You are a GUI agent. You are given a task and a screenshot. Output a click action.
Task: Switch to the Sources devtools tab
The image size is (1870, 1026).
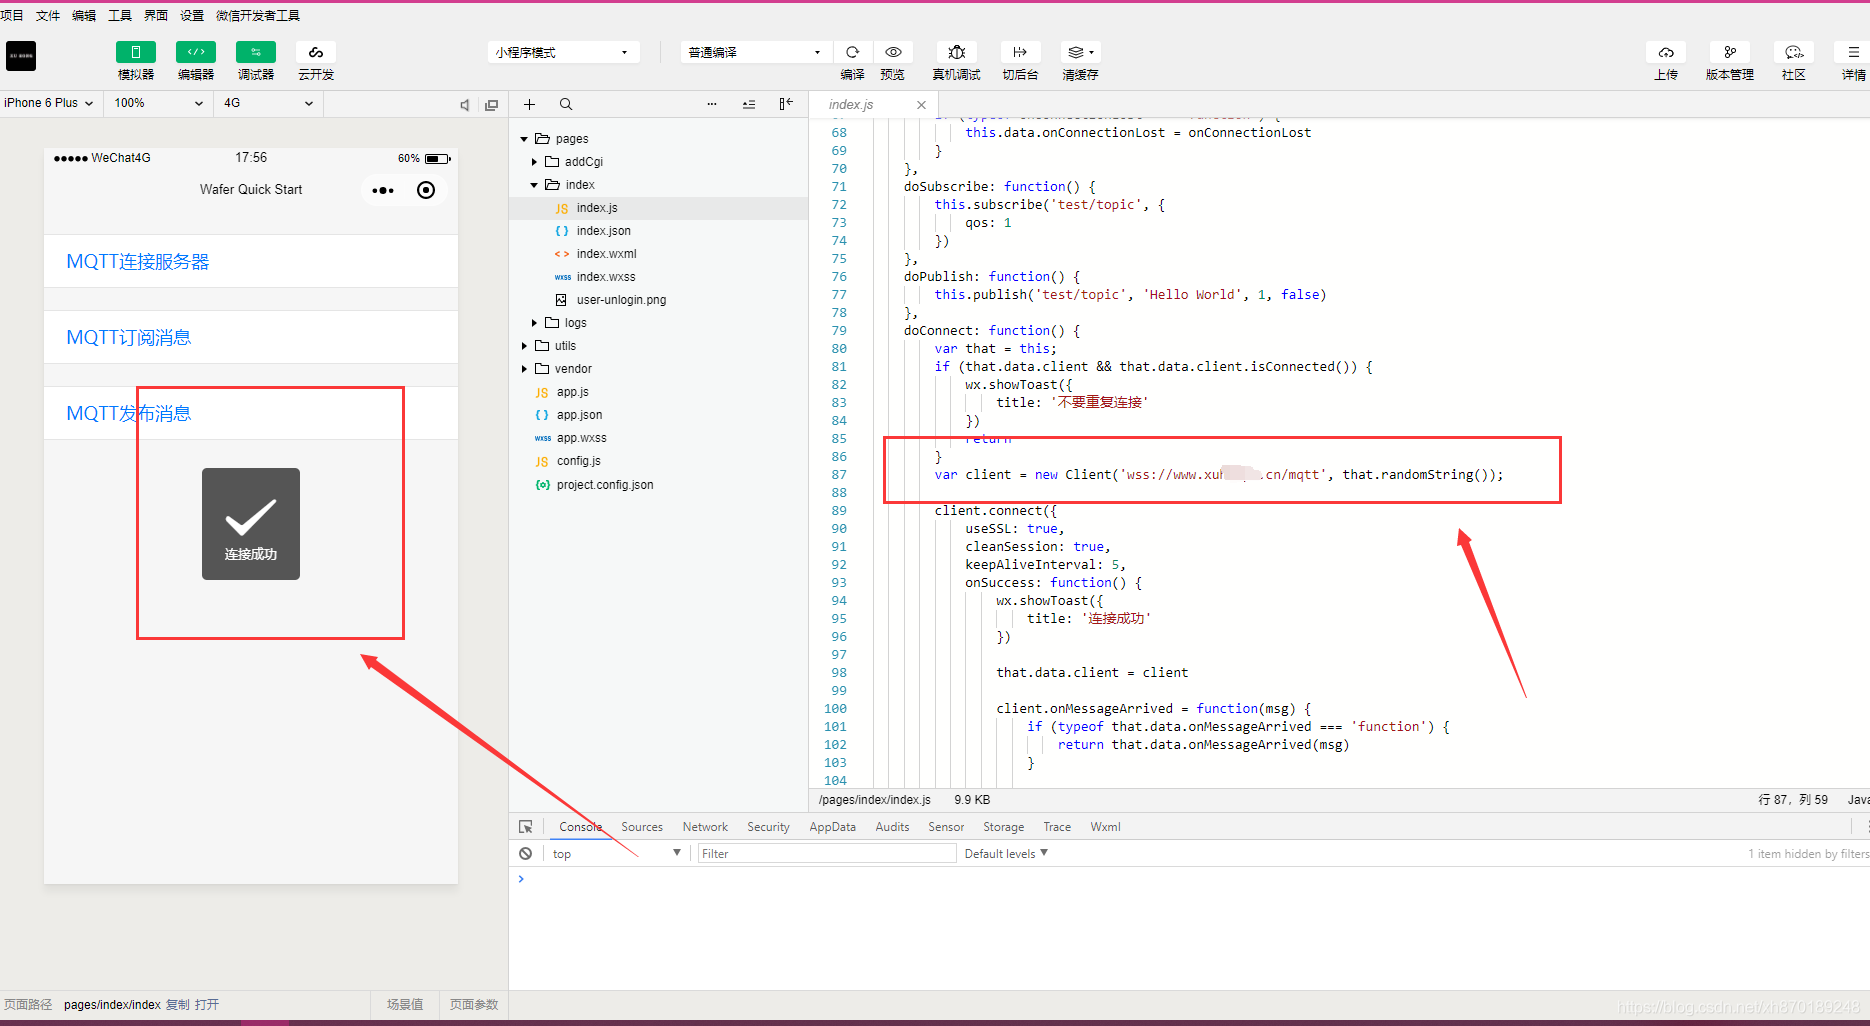tap(642, 827)
